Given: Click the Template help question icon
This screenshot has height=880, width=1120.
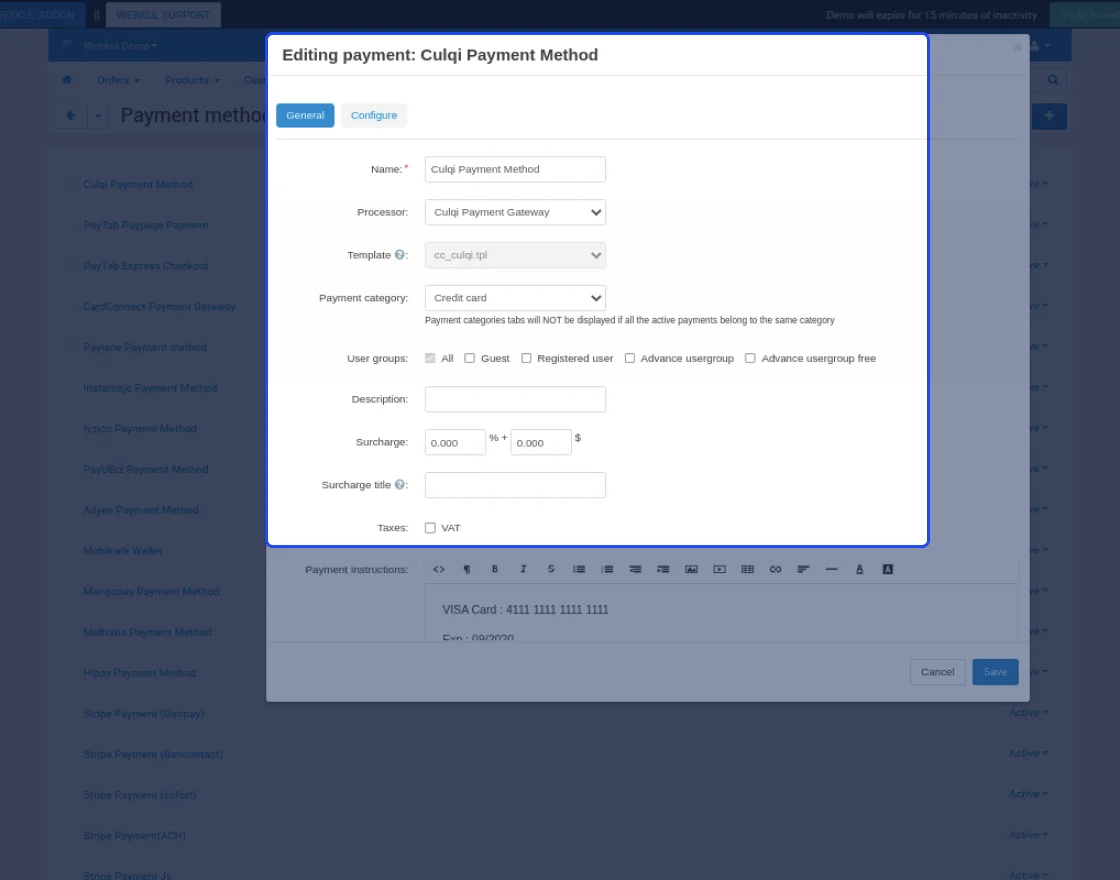Looking at the screenshot, I should coord(399,255).
